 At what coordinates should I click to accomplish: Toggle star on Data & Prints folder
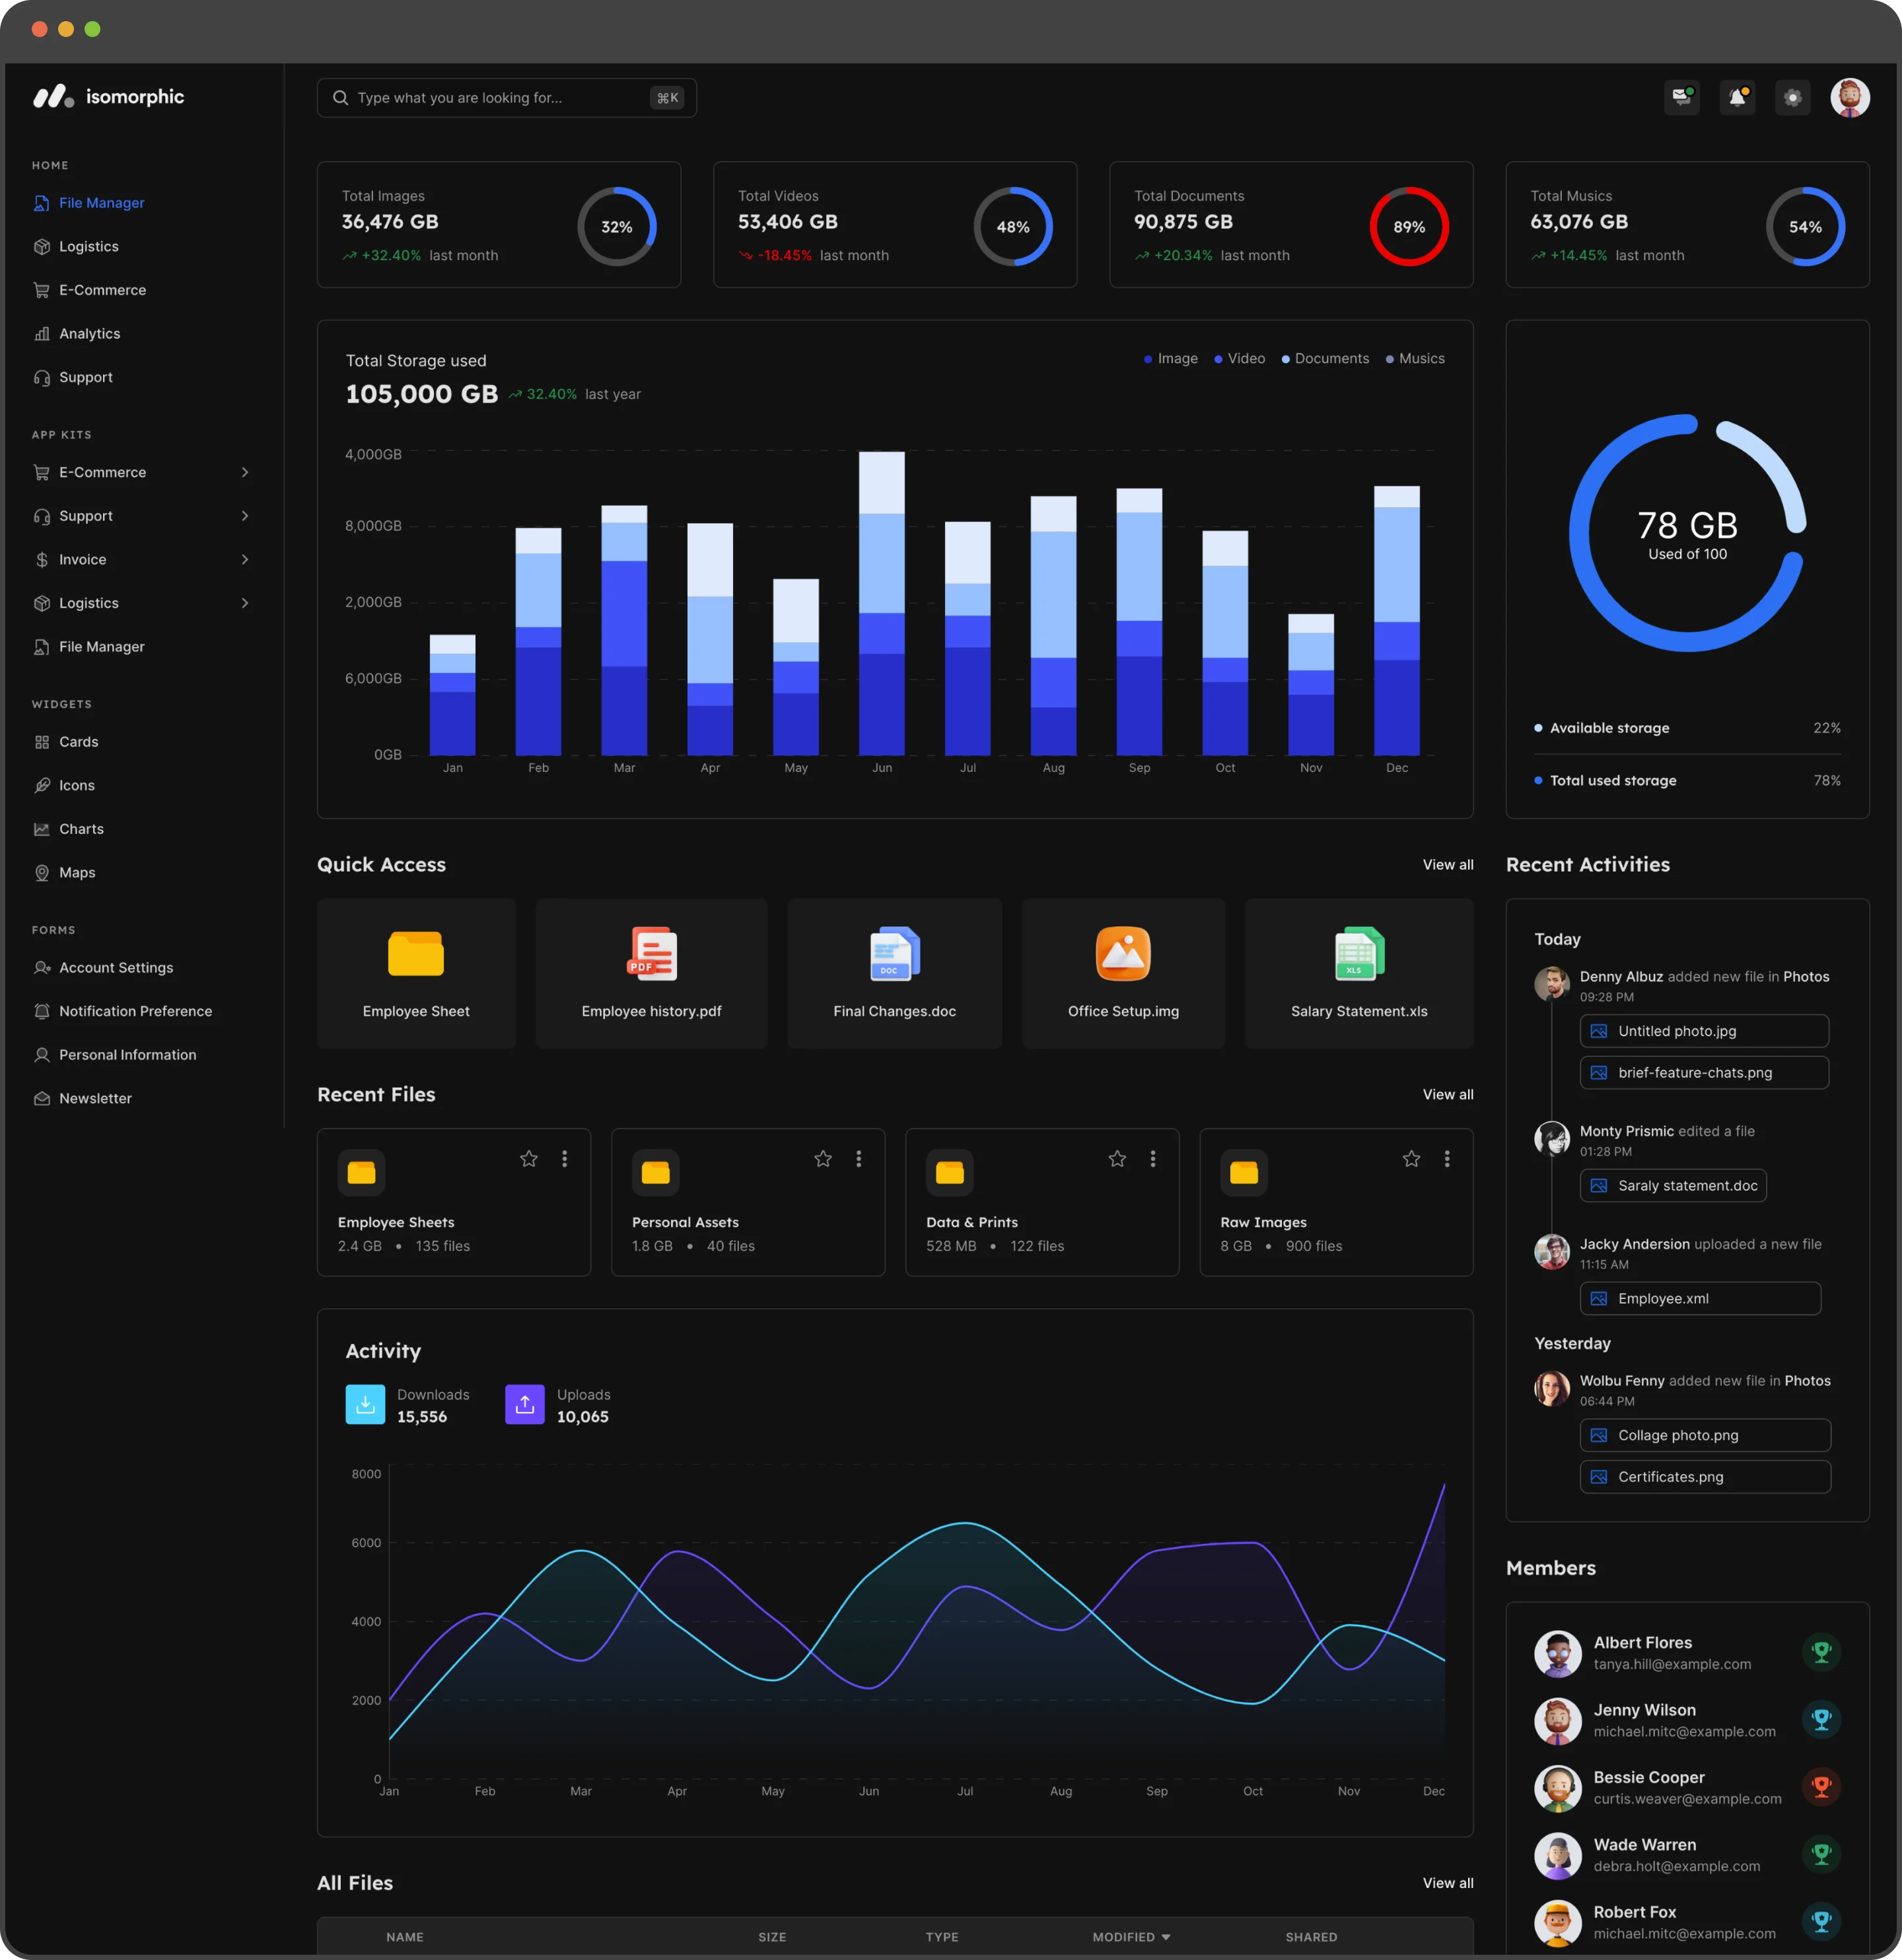[1116, 1158]
